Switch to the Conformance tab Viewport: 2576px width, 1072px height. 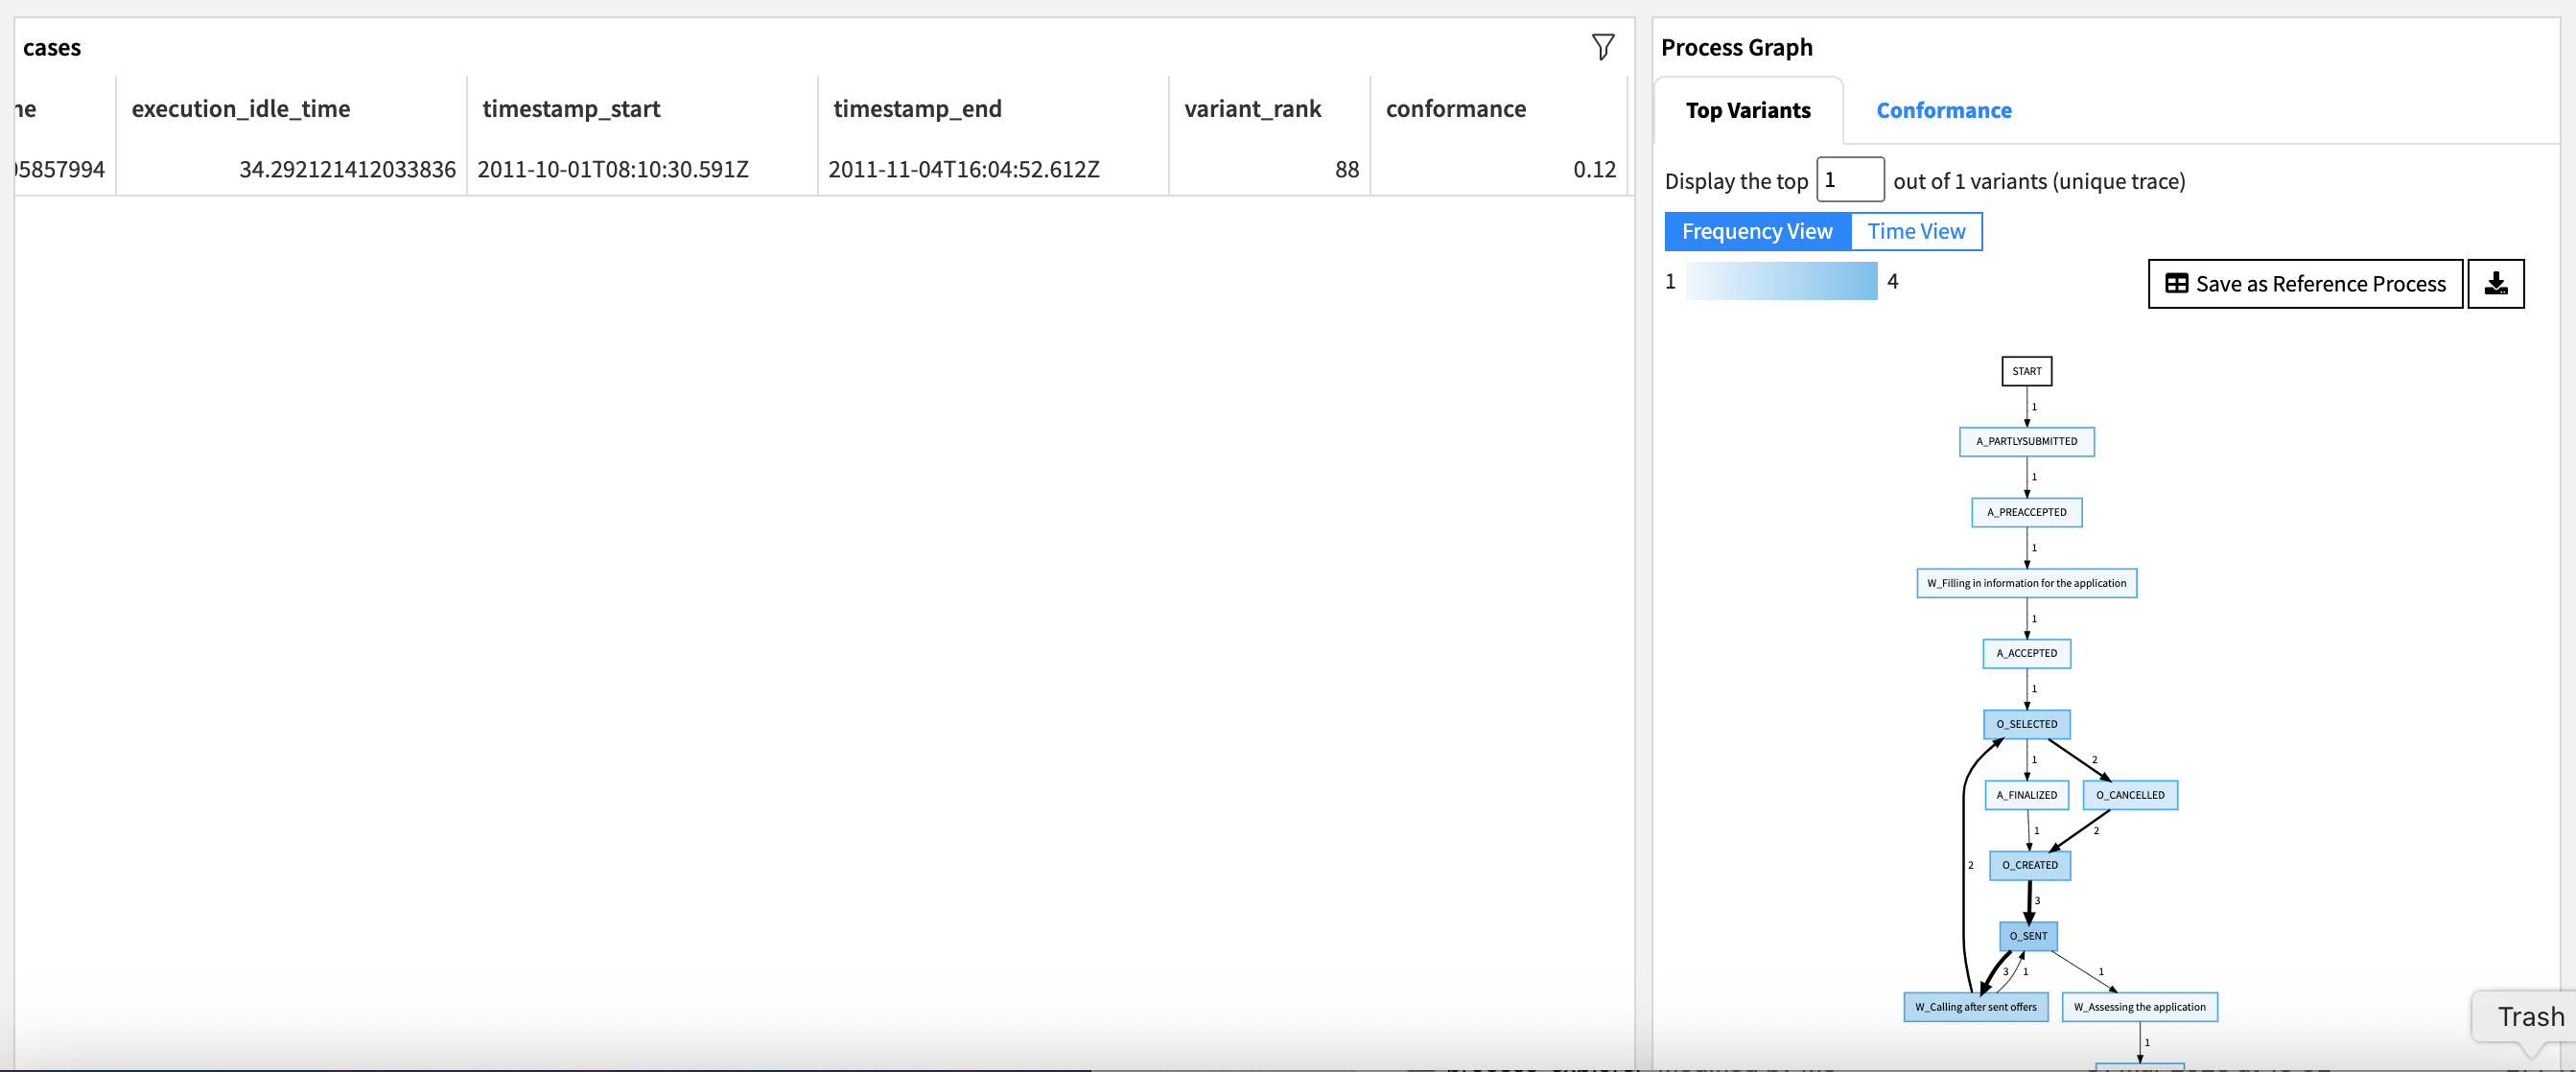[x=1943, y=110]
